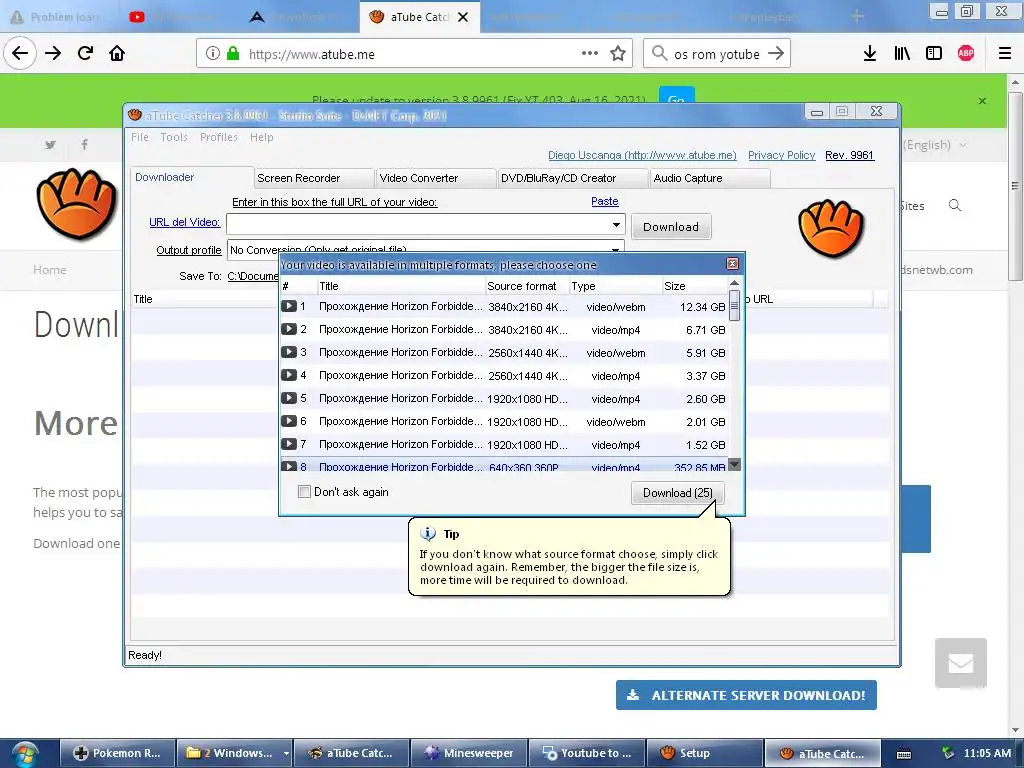Click the play icon of format row 1
The image size is (1024, 768).
289,306
